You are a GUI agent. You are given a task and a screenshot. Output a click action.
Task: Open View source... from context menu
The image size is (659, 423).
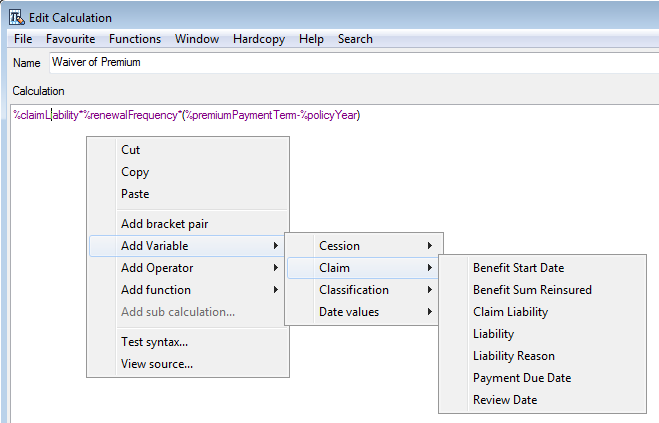tap(156, 364)
